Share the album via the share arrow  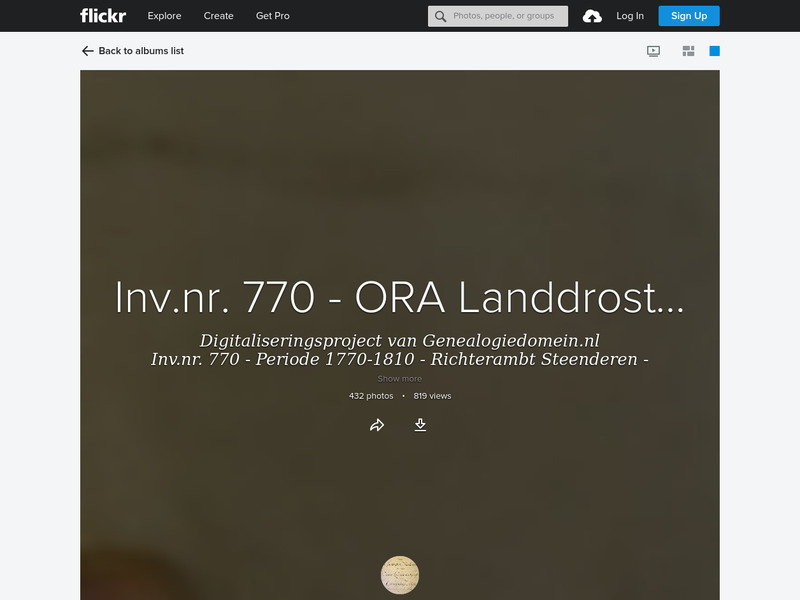pos(378,424)
